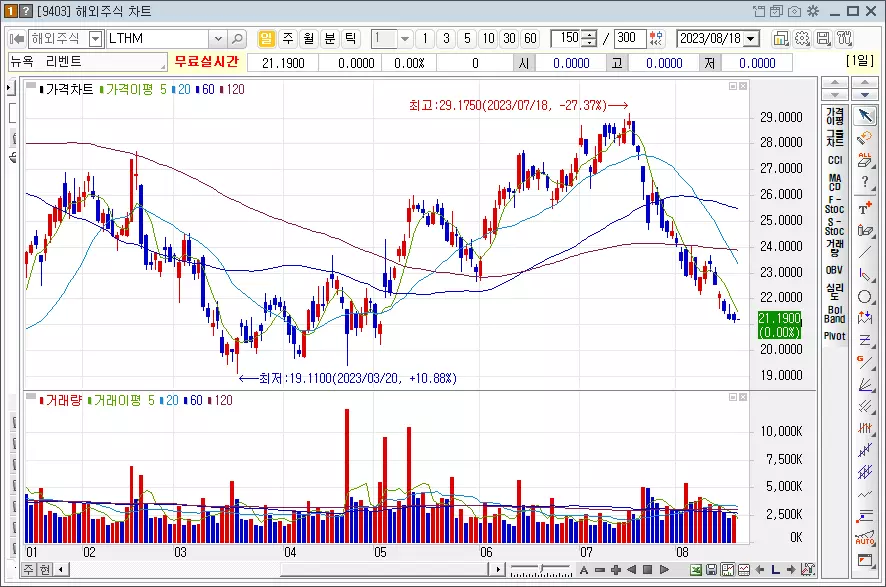Expand the LTHM symbol dropdown arrow
Screen dimensions: 886x587
[218, 39]
